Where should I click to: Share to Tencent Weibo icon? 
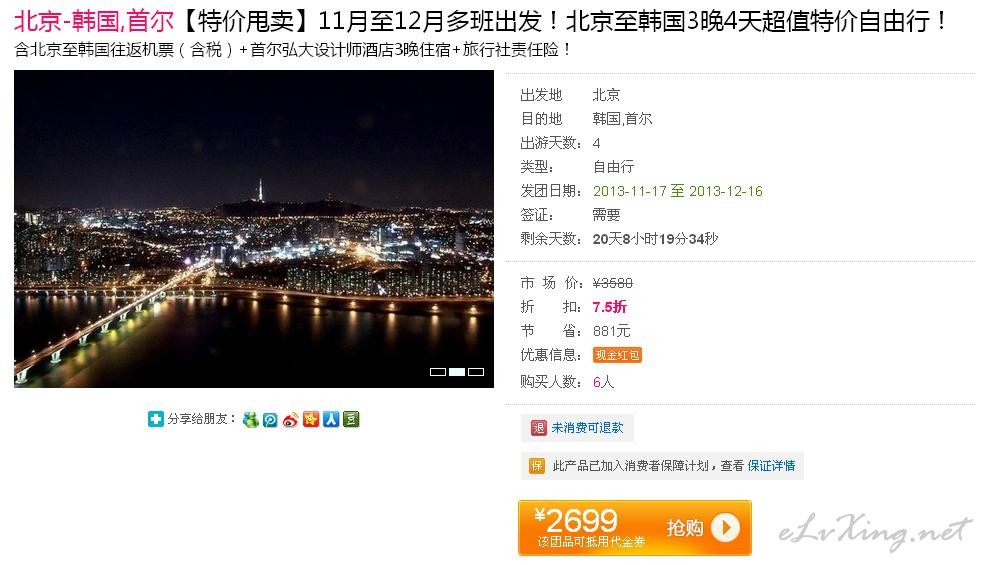[x=270, y=420]
